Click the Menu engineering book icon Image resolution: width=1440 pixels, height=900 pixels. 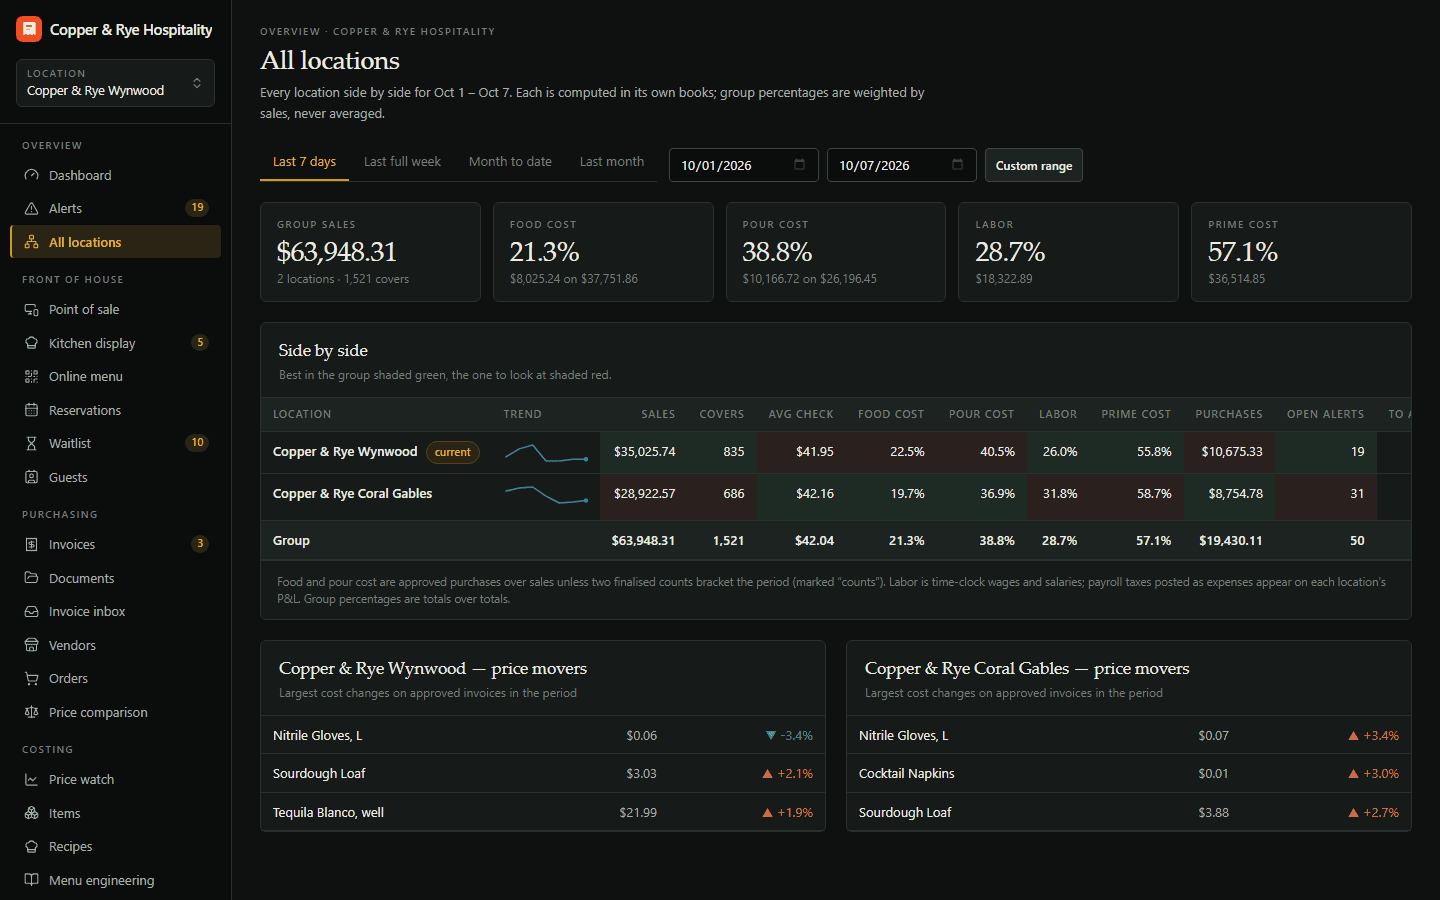(31, 880)
